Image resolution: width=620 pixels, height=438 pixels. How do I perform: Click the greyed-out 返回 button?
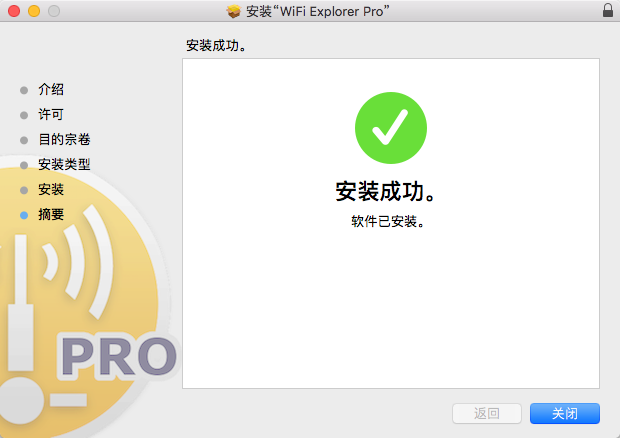(x=487, y=413)
